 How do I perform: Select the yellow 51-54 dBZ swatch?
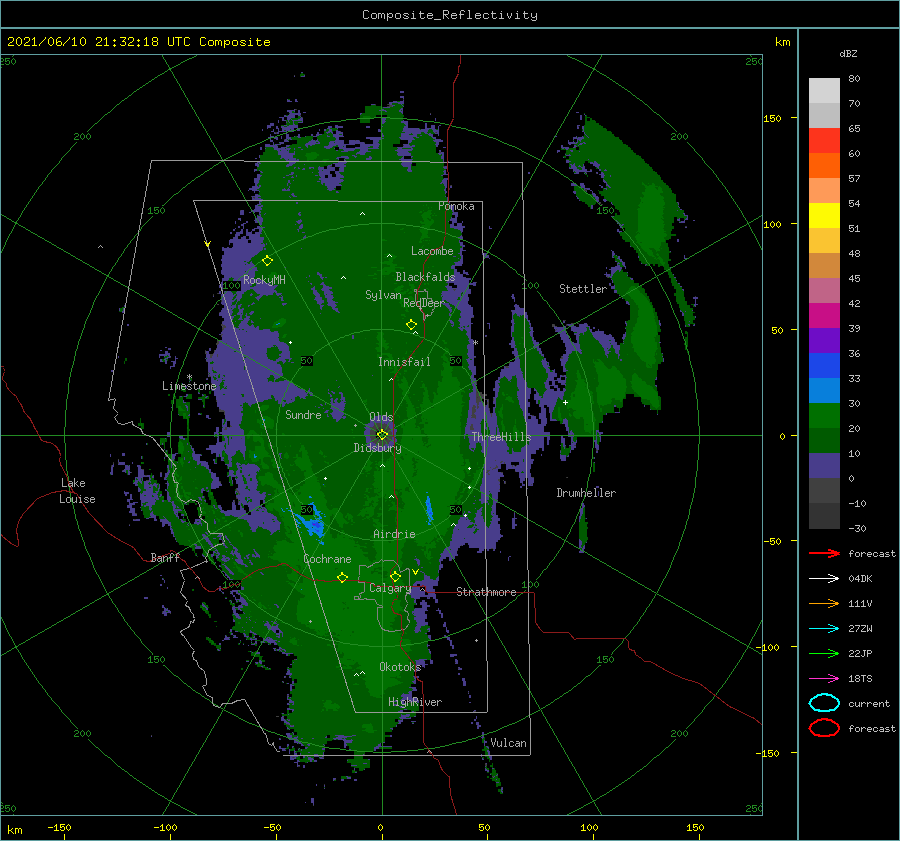tap(824, 216)
